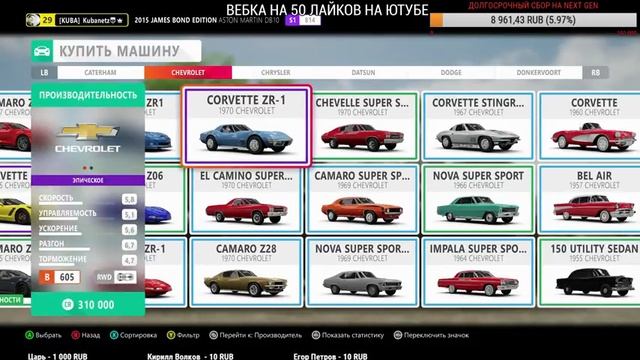Click the RB bumper button

(596, 72)
